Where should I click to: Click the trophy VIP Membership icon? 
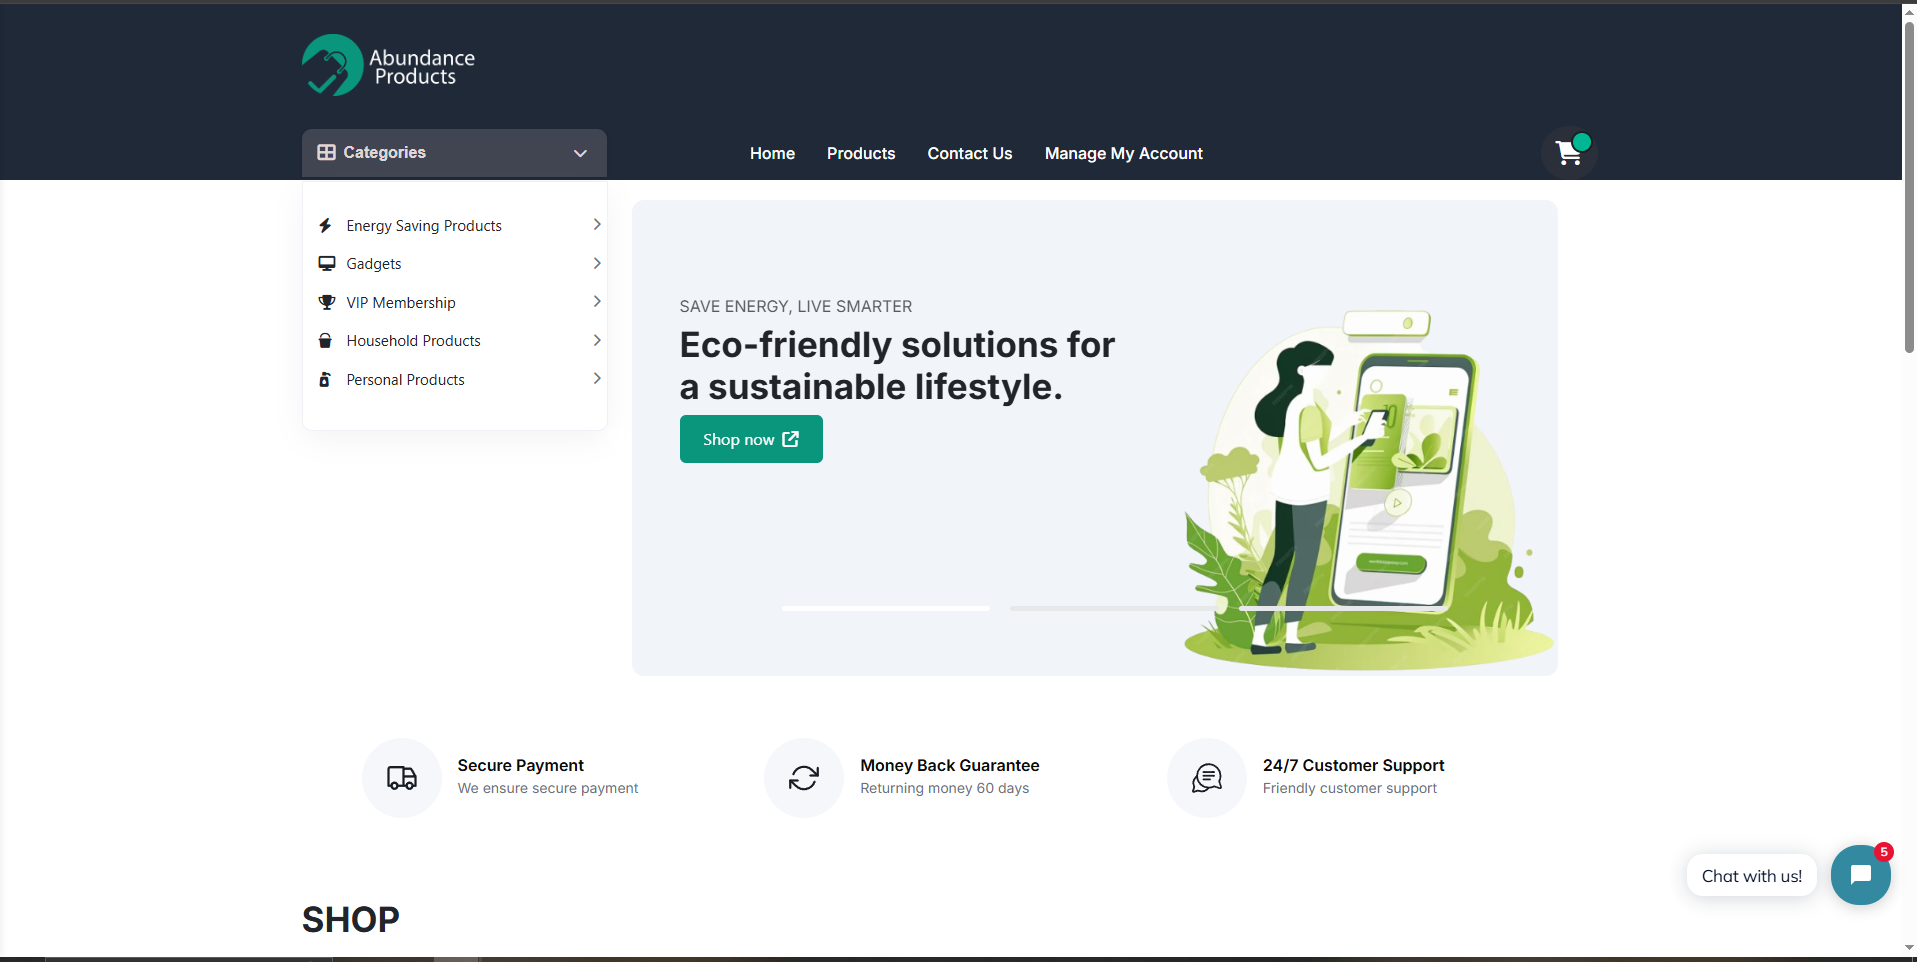coord(326,303)
